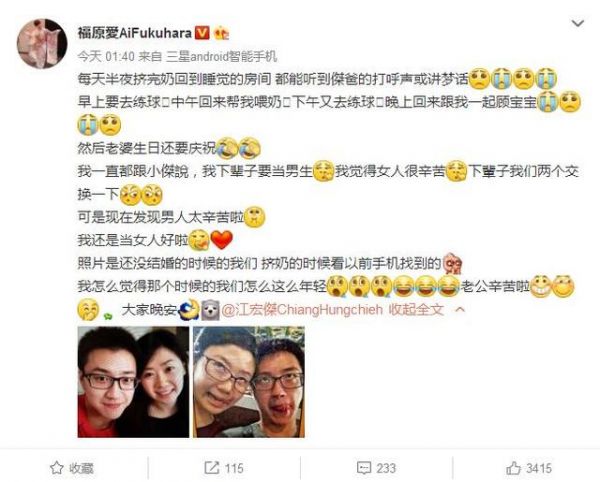Screen dimensions: 600x482
Task: Click the 收藏 favorite label
Action: click(x=82, y=468)
